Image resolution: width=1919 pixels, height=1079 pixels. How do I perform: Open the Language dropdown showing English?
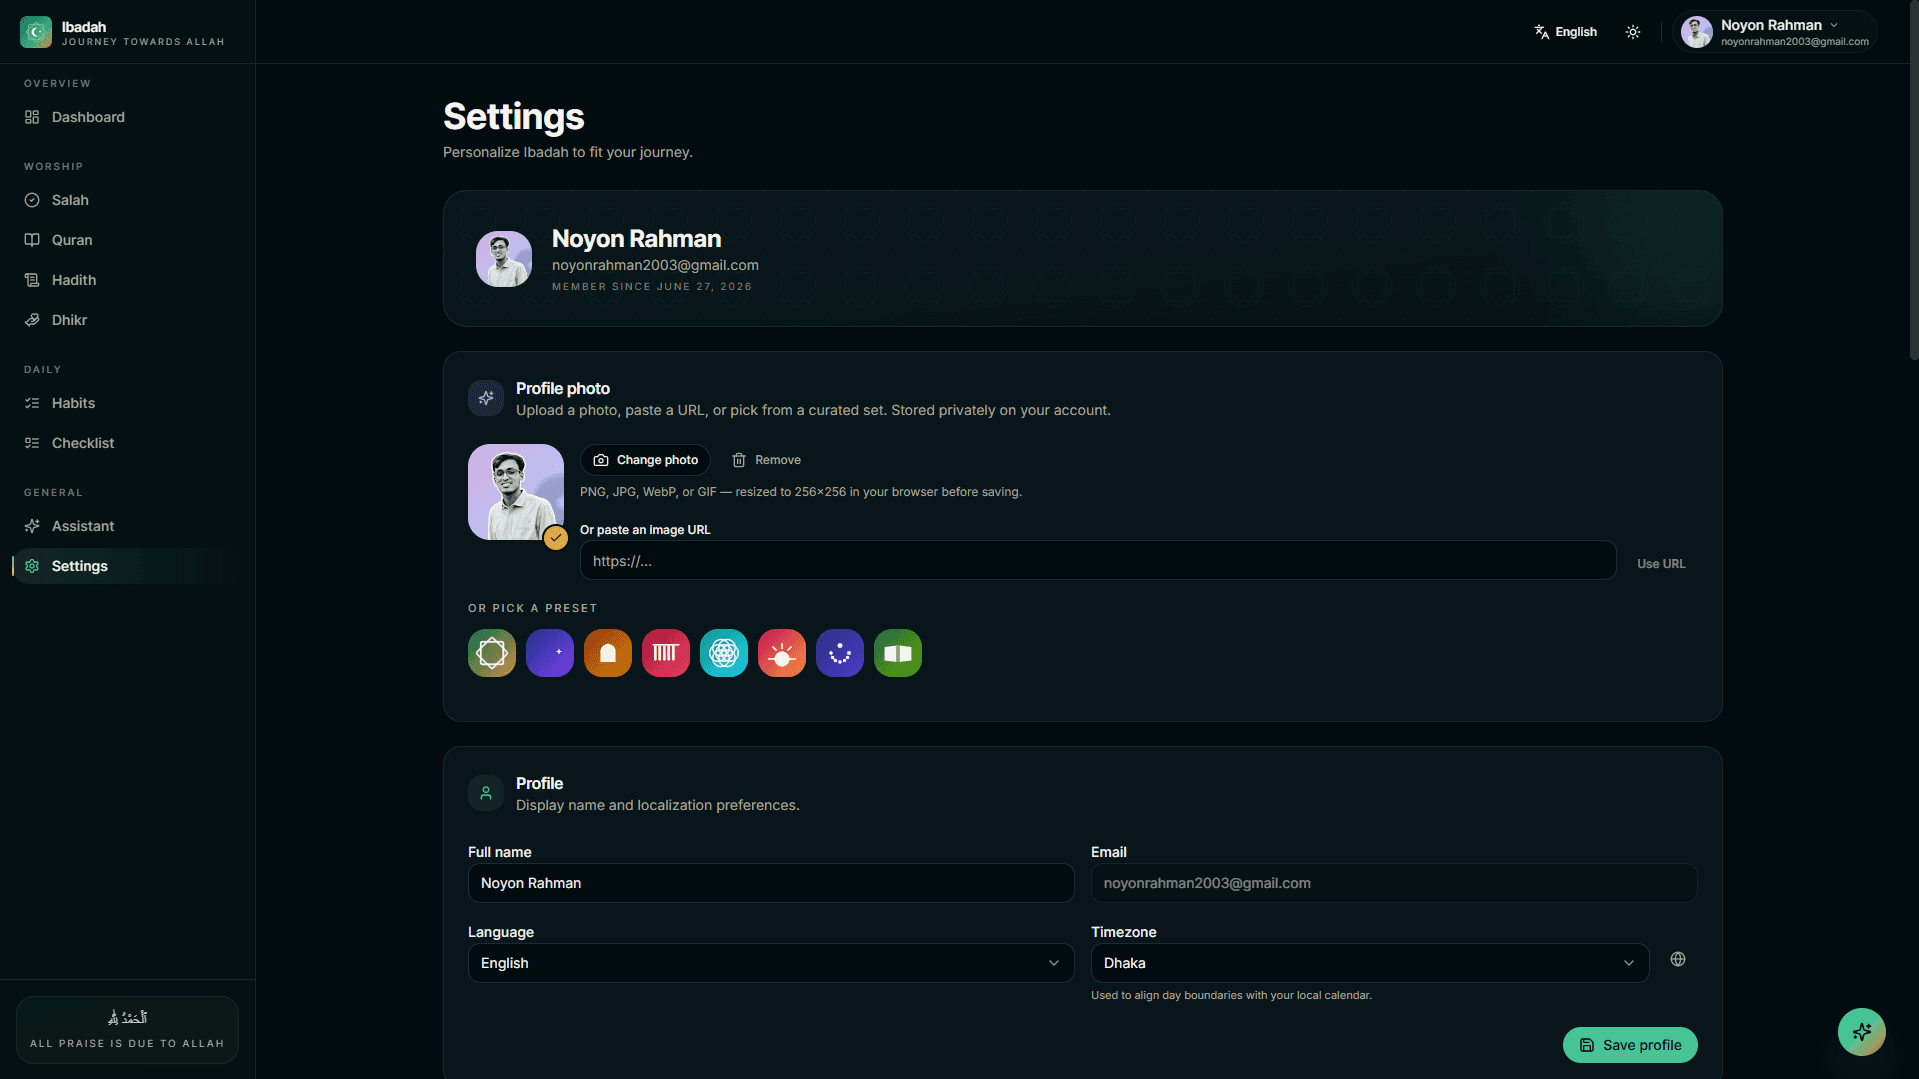click(771, 963)
